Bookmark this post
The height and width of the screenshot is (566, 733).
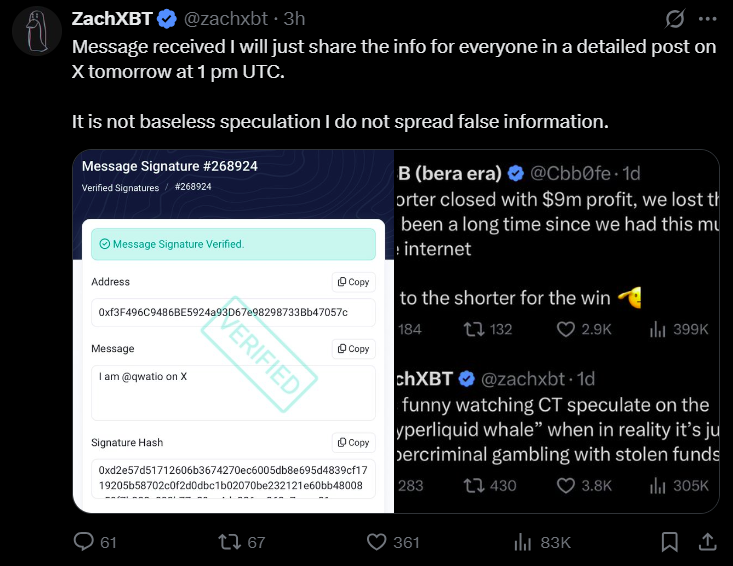tap(669, 542)
